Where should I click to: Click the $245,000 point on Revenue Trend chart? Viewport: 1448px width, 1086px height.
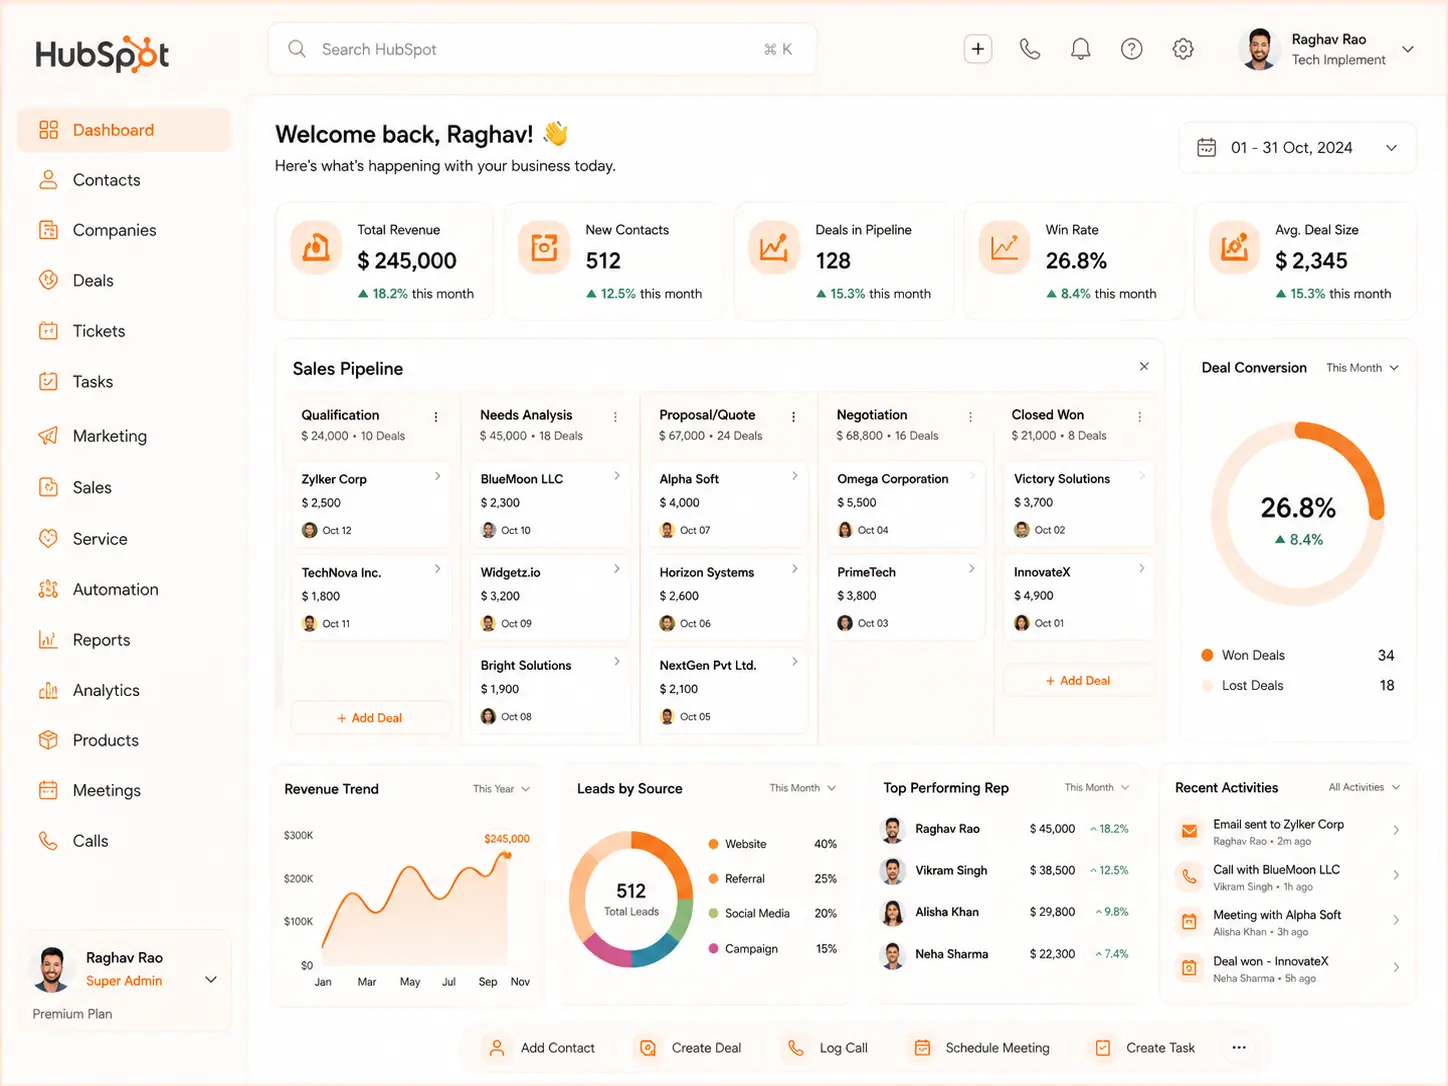[x=508, y=855]
